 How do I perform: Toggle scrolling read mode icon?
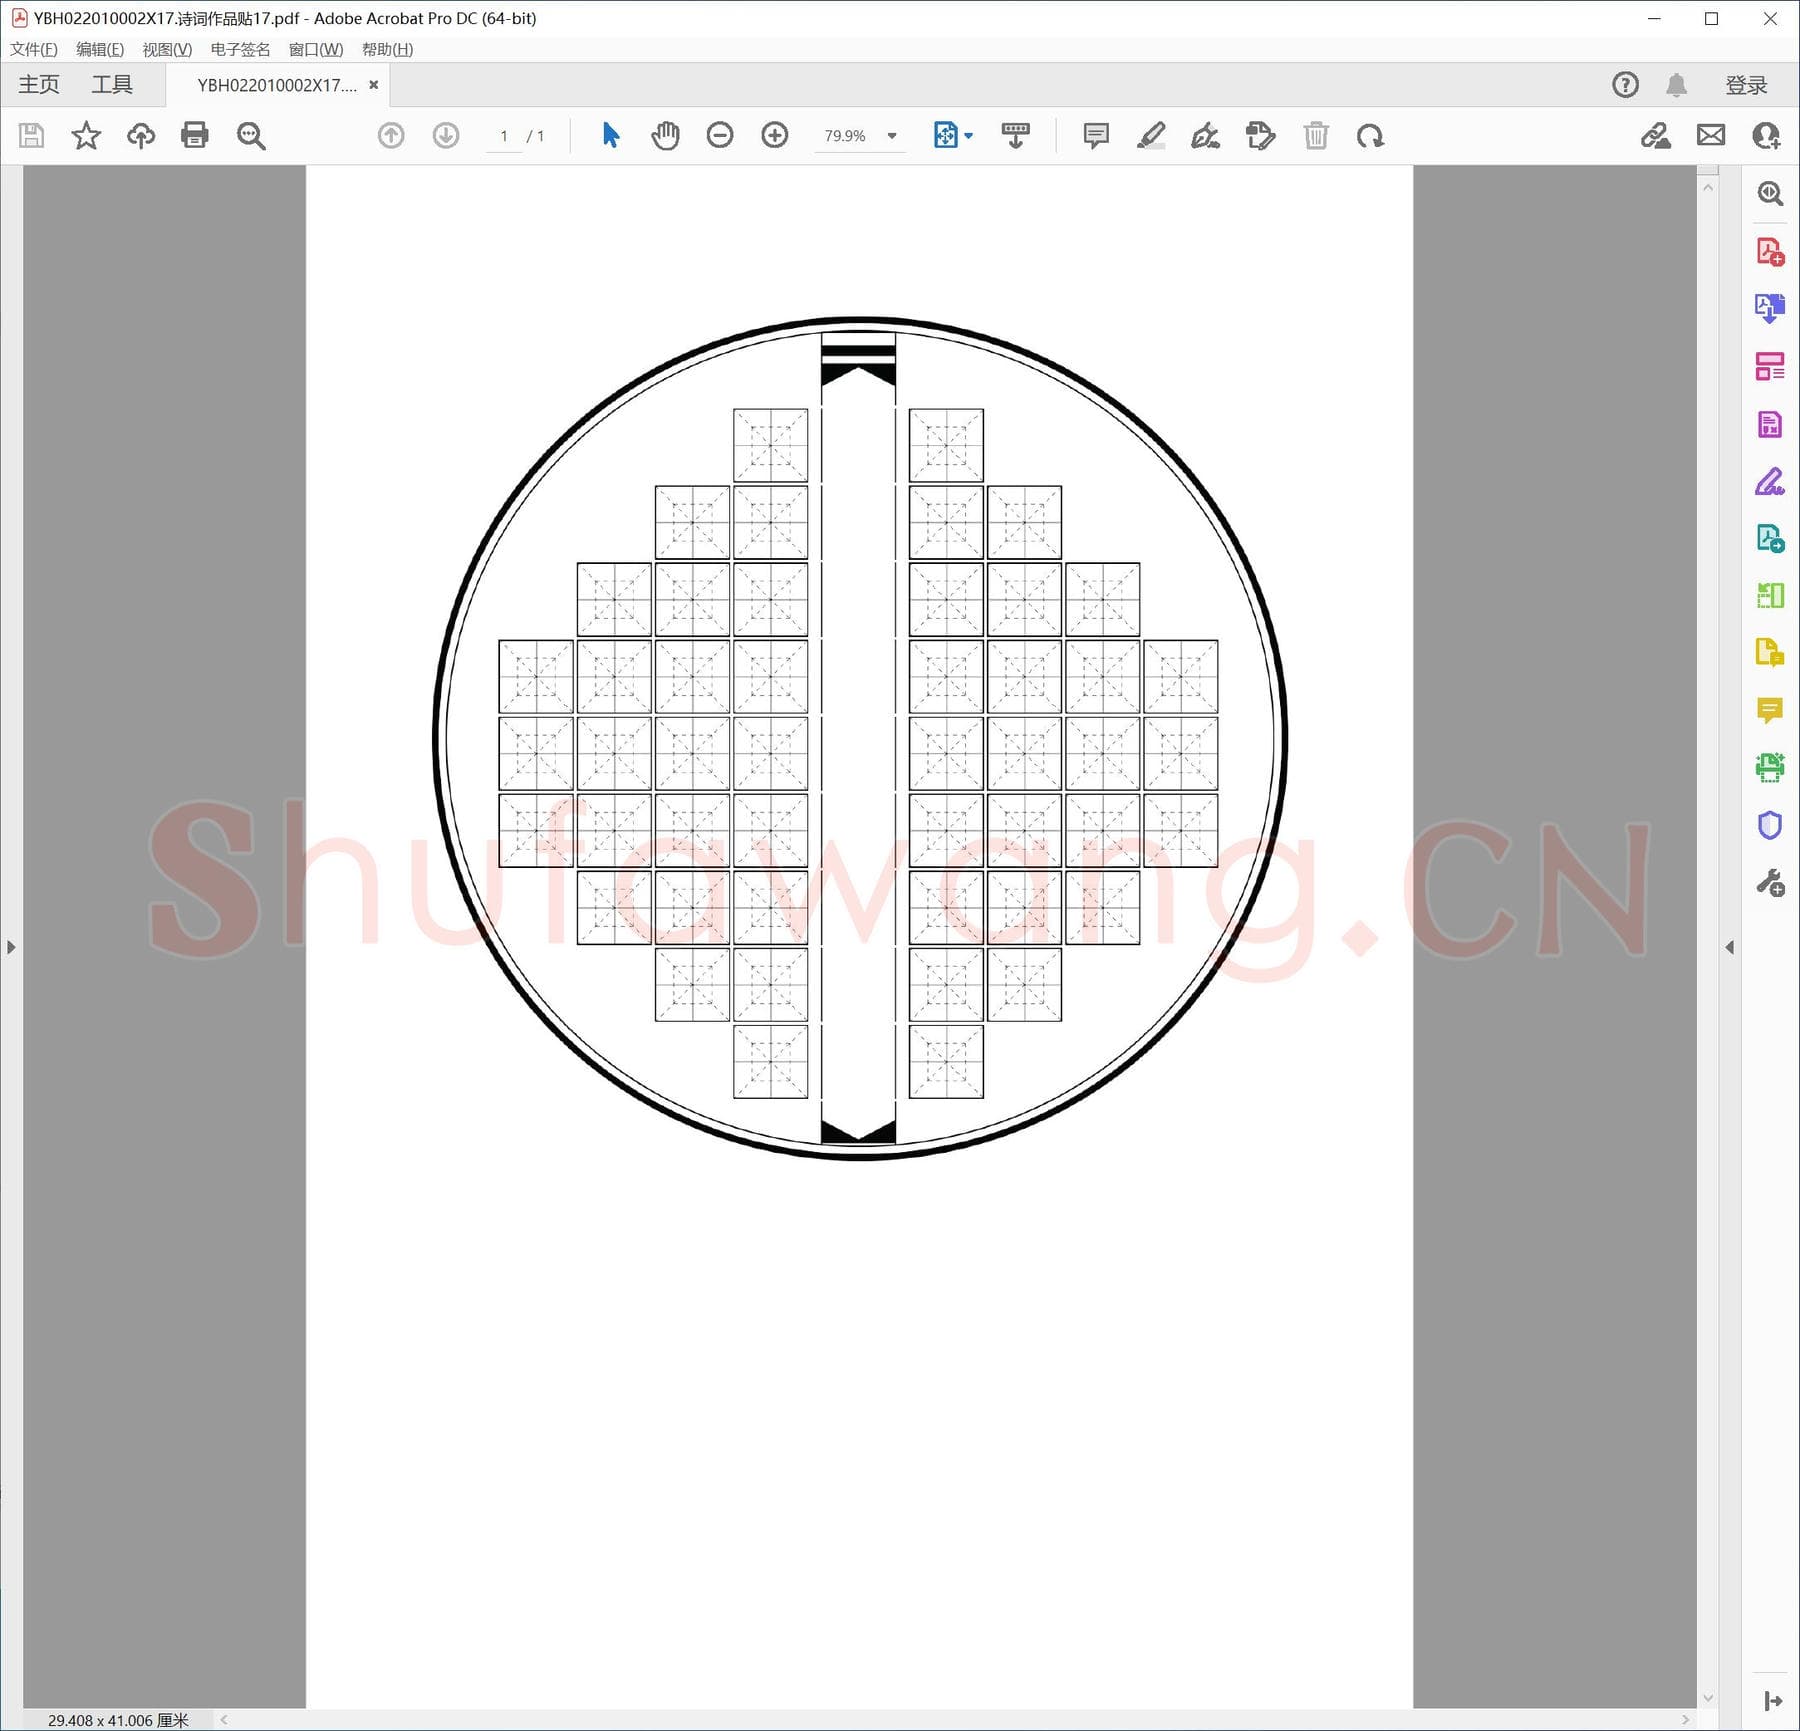click(x=1016, y=135)
